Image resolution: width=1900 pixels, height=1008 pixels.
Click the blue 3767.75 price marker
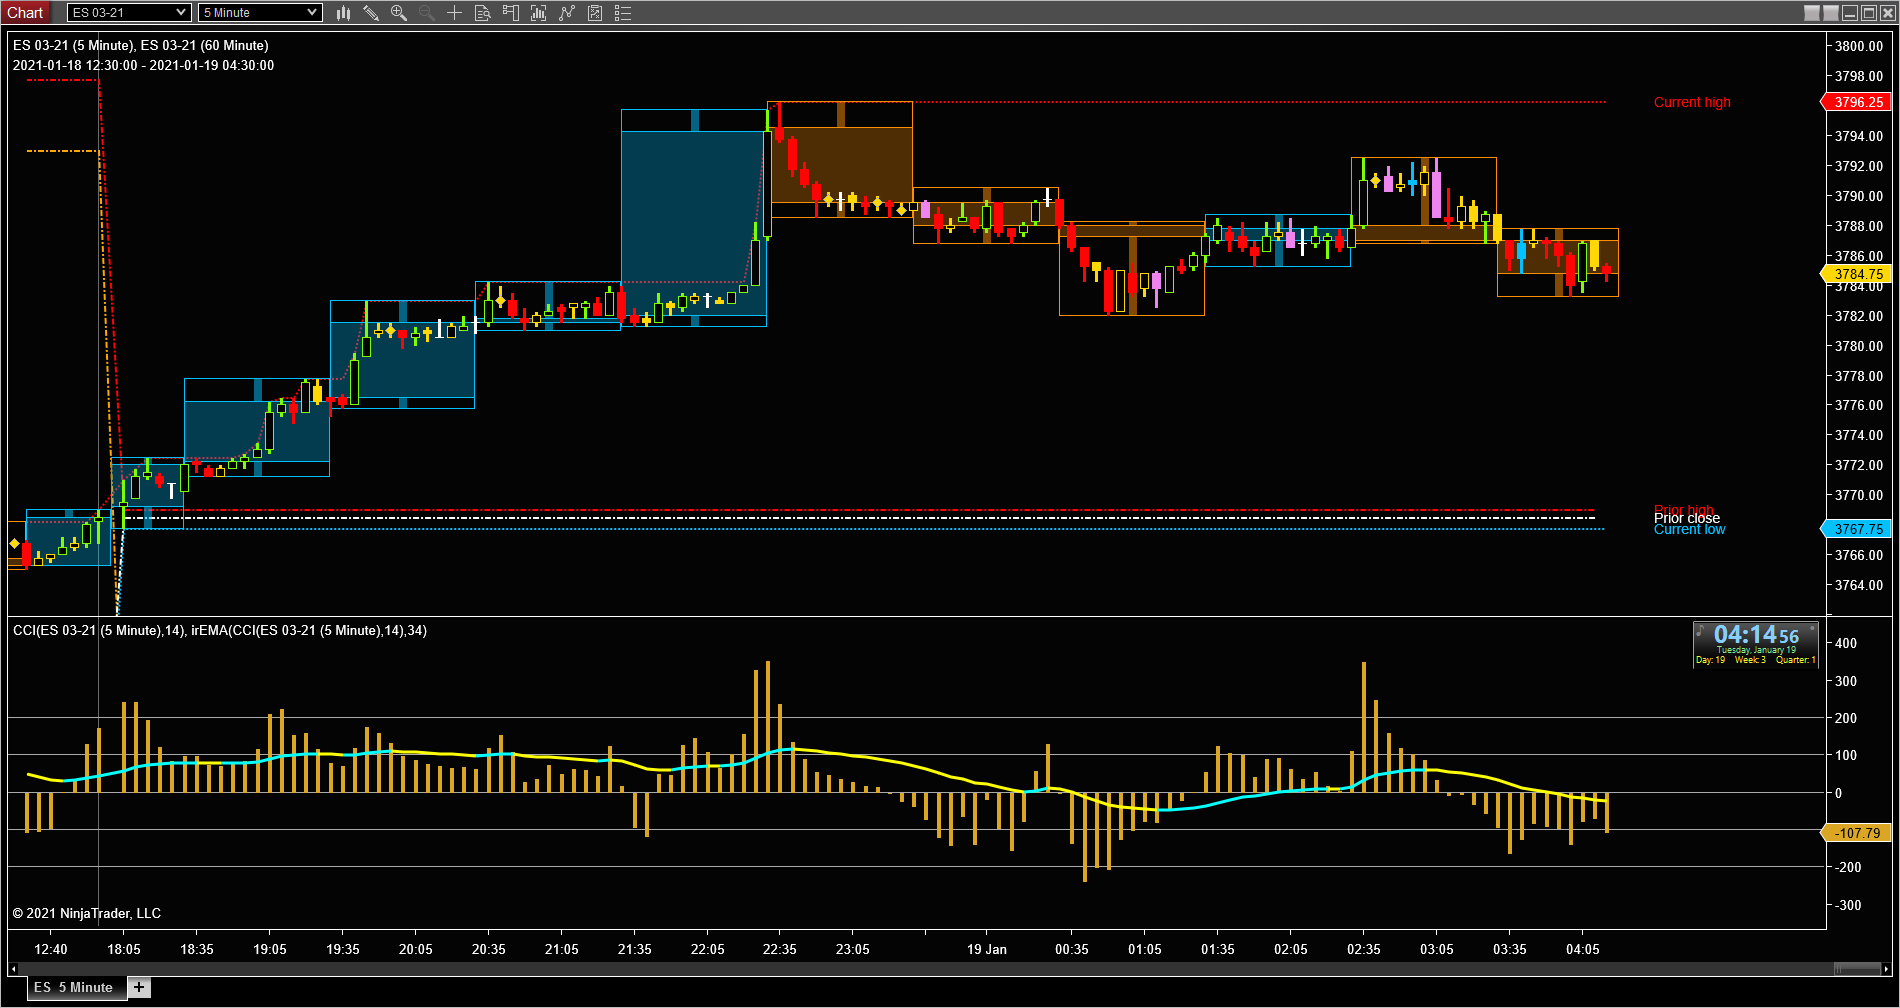(1857, 529)
